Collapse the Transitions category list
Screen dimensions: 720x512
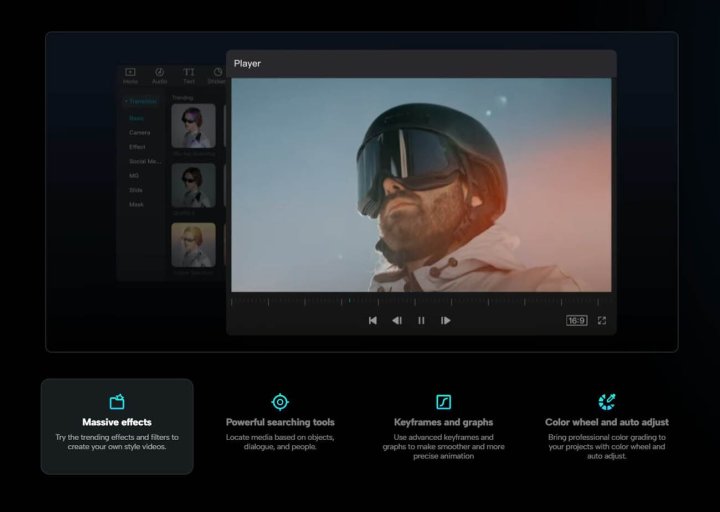(141, 102)
